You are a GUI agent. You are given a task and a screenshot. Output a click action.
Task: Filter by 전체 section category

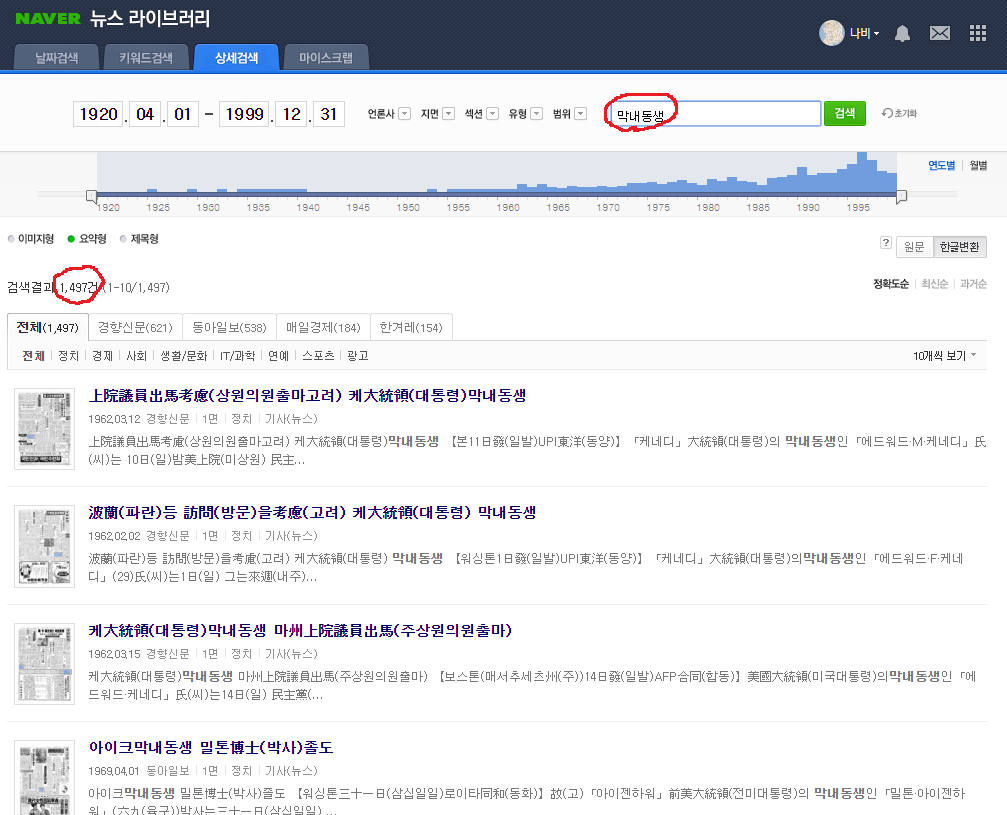pos(33,356)
